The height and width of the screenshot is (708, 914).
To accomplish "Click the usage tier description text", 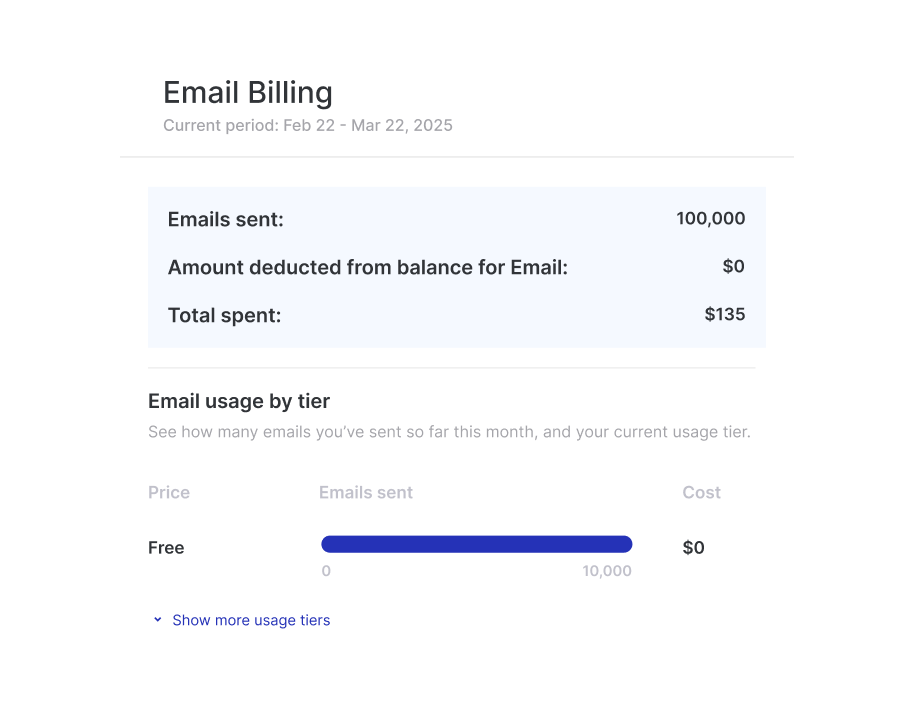I will (449, 433).
